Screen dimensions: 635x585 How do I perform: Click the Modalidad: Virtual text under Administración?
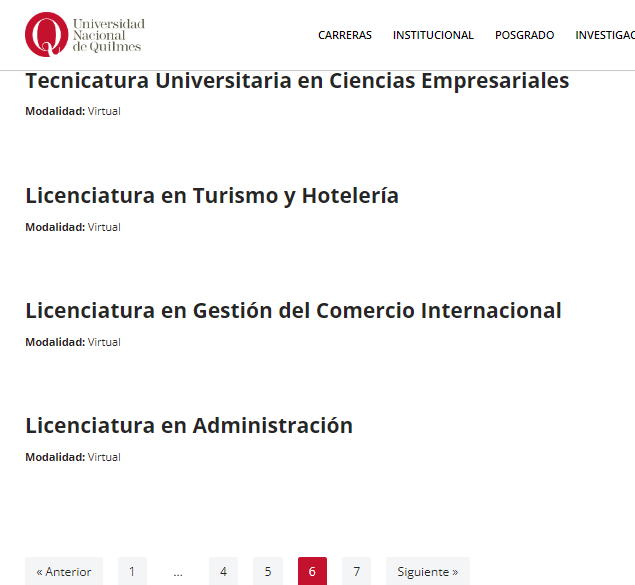tap(73, 457)
